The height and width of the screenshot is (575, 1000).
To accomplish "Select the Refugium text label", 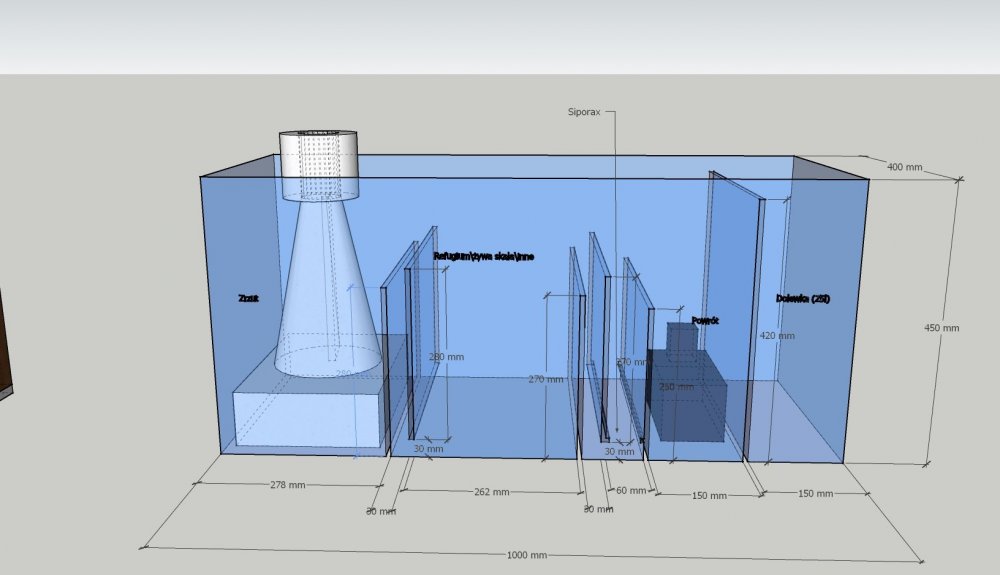I will 483,257.
